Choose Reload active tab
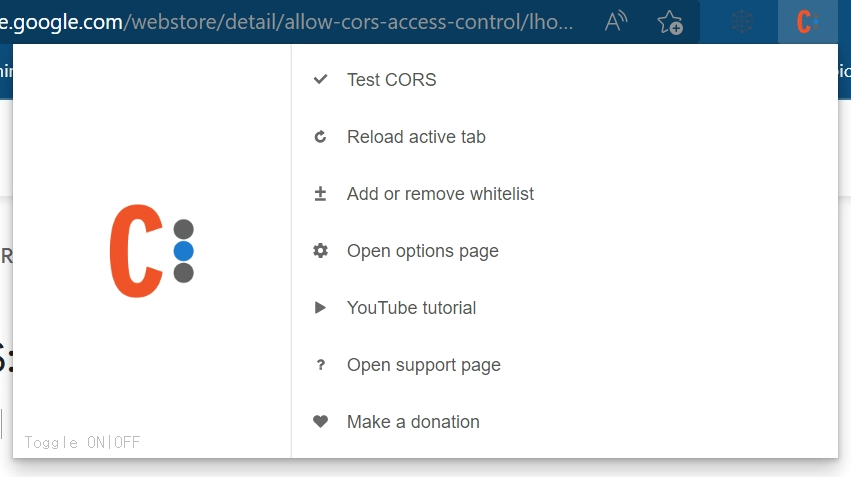 [x=416, y=137]
